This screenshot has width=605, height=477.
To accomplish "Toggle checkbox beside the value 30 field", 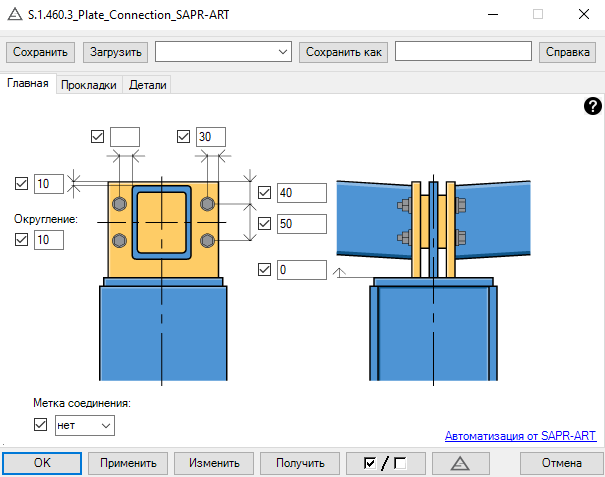I will coord(183,137).
